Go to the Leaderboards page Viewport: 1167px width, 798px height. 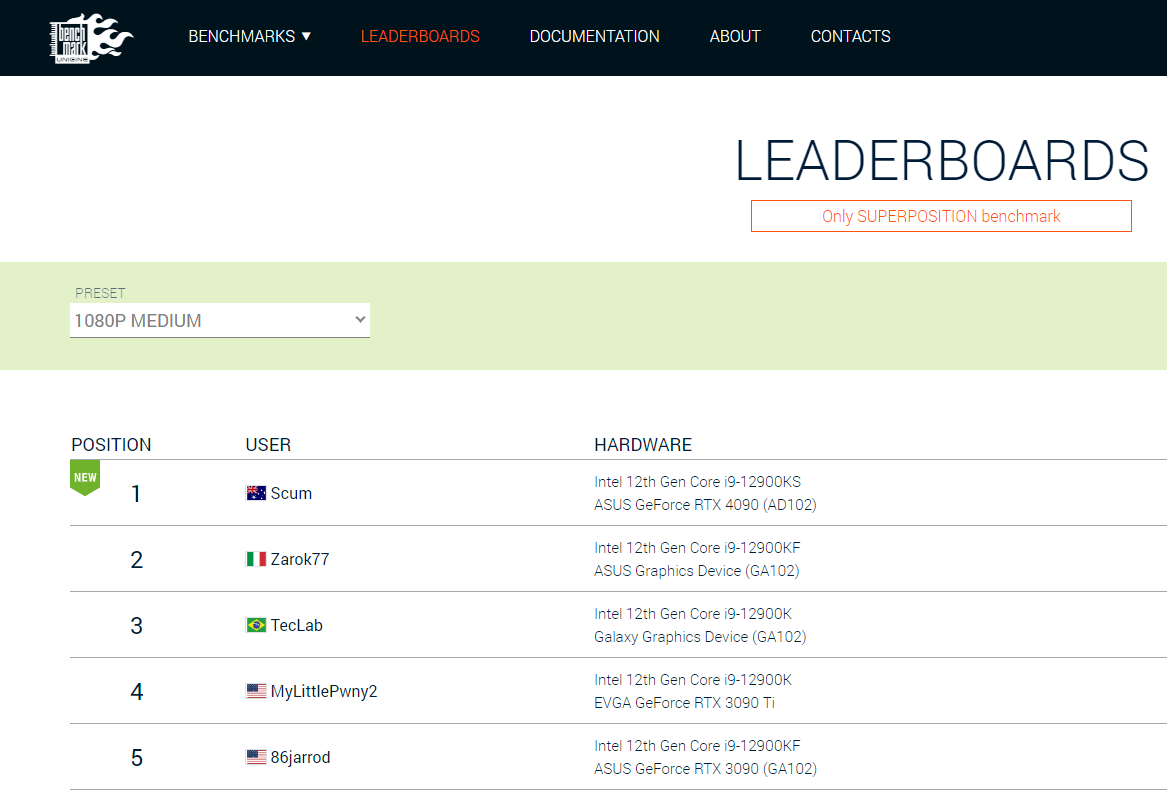coord(420,36)
